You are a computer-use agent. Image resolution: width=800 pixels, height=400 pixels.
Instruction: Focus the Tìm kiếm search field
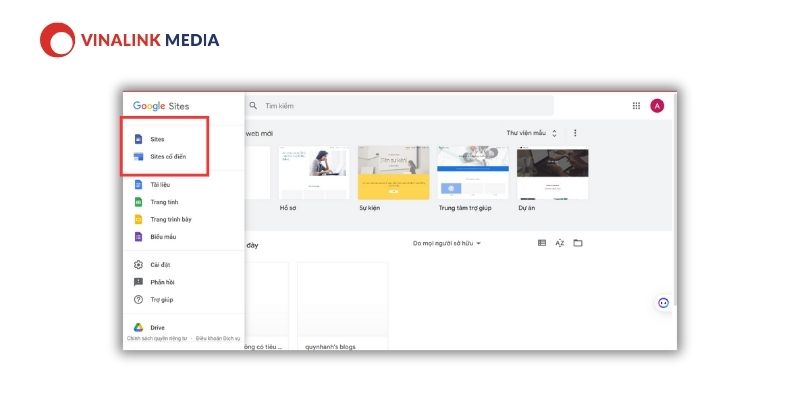click(399, 106)
